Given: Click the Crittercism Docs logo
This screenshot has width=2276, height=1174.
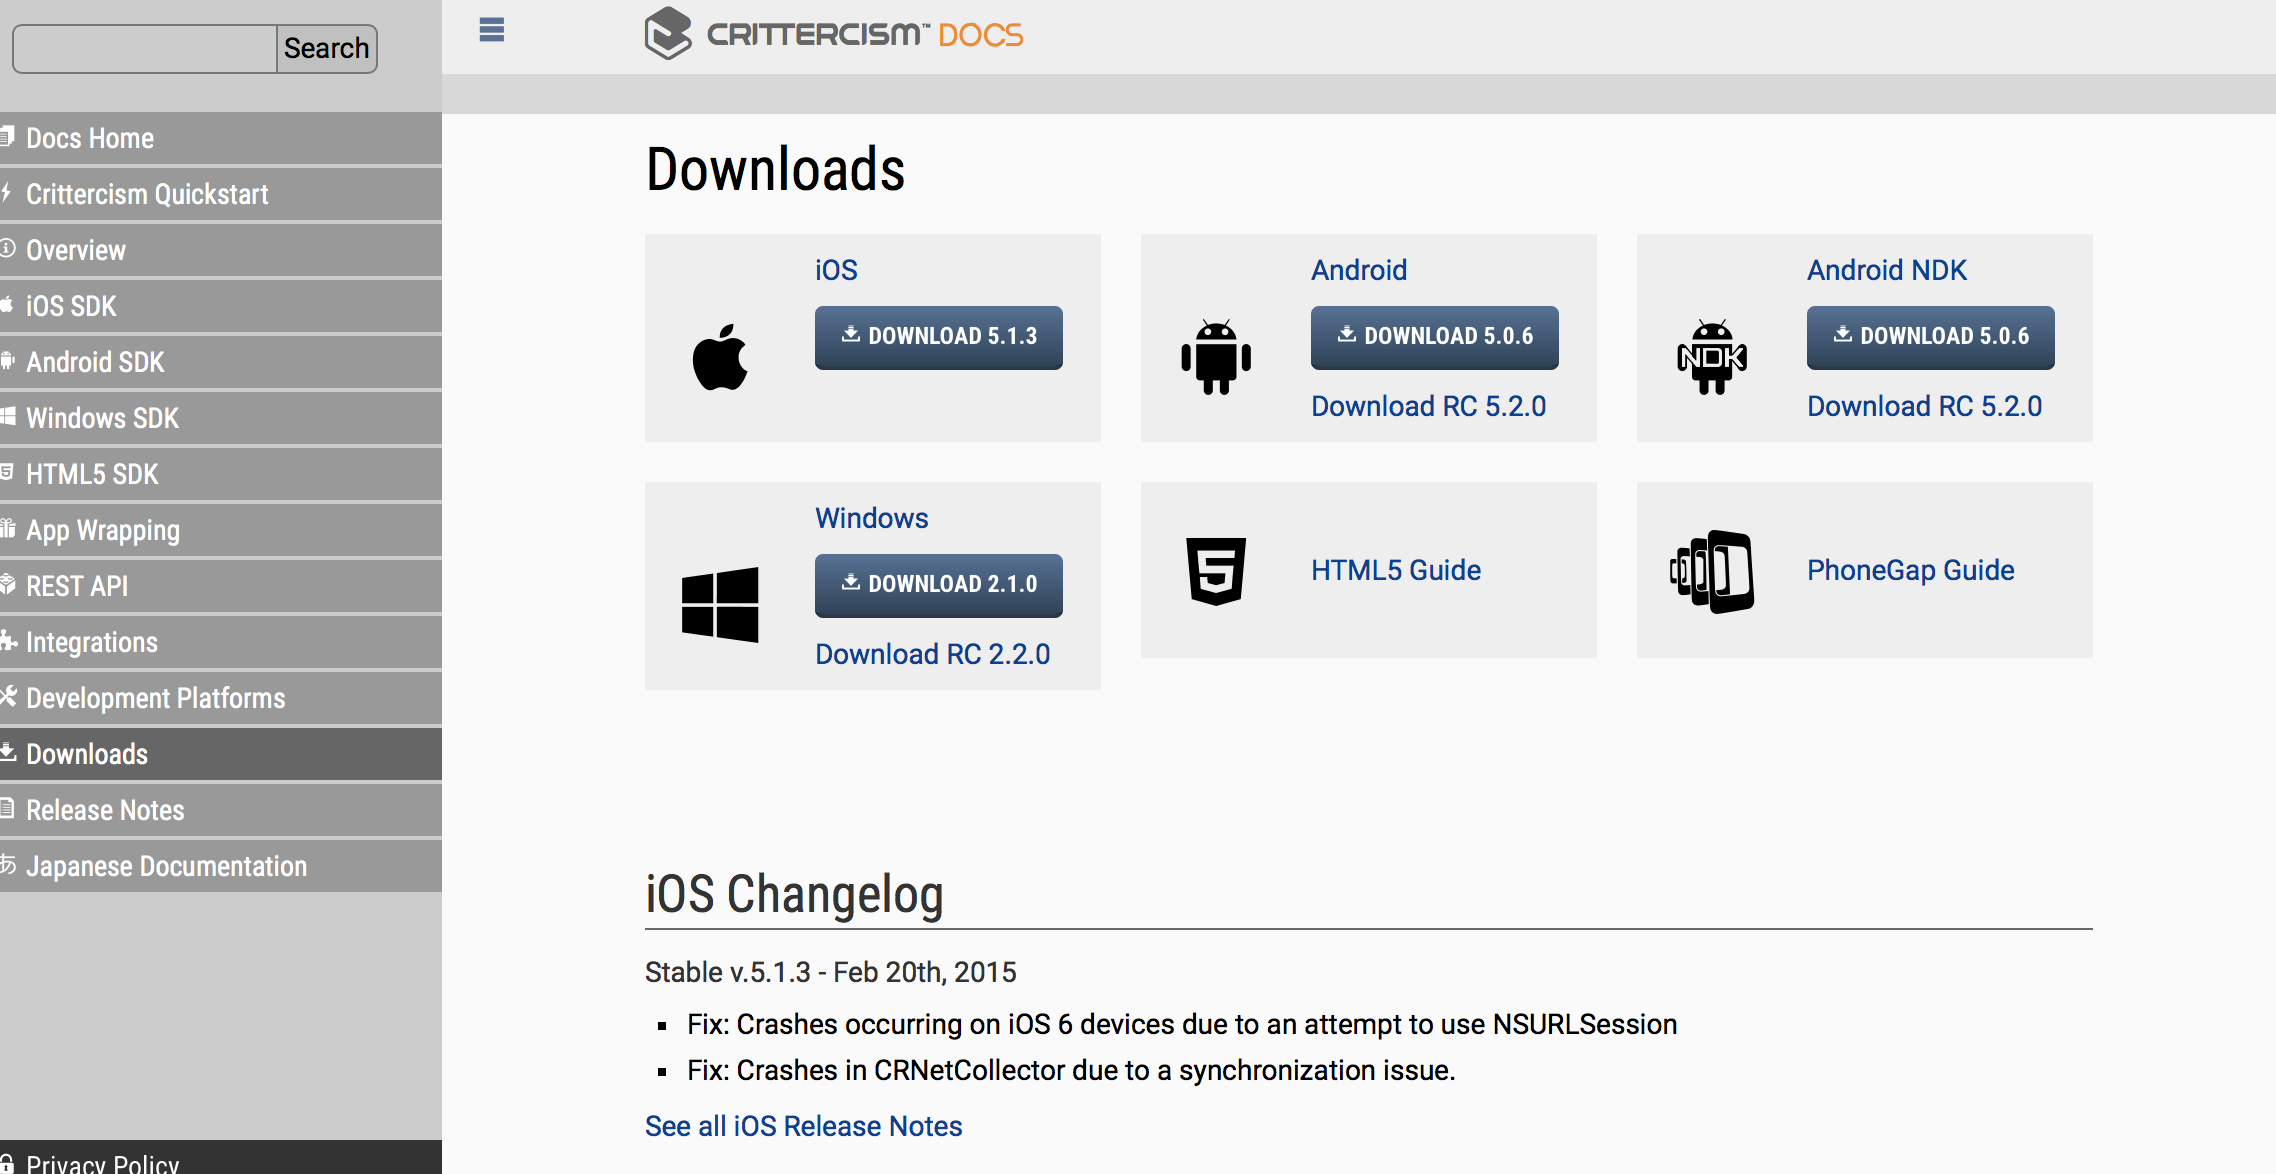Looking at the screenshot, I should pyautogui.click(x=834, y=35).
